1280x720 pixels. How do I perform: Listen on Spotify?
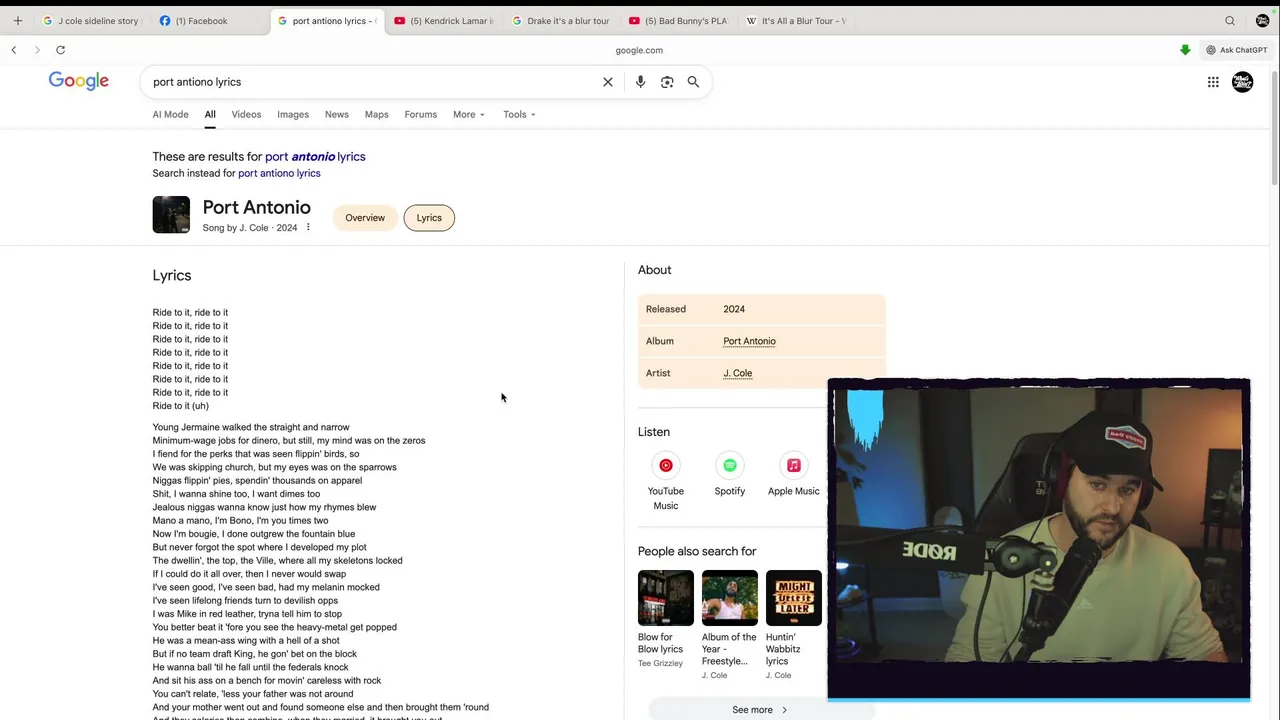coord(730,476)
